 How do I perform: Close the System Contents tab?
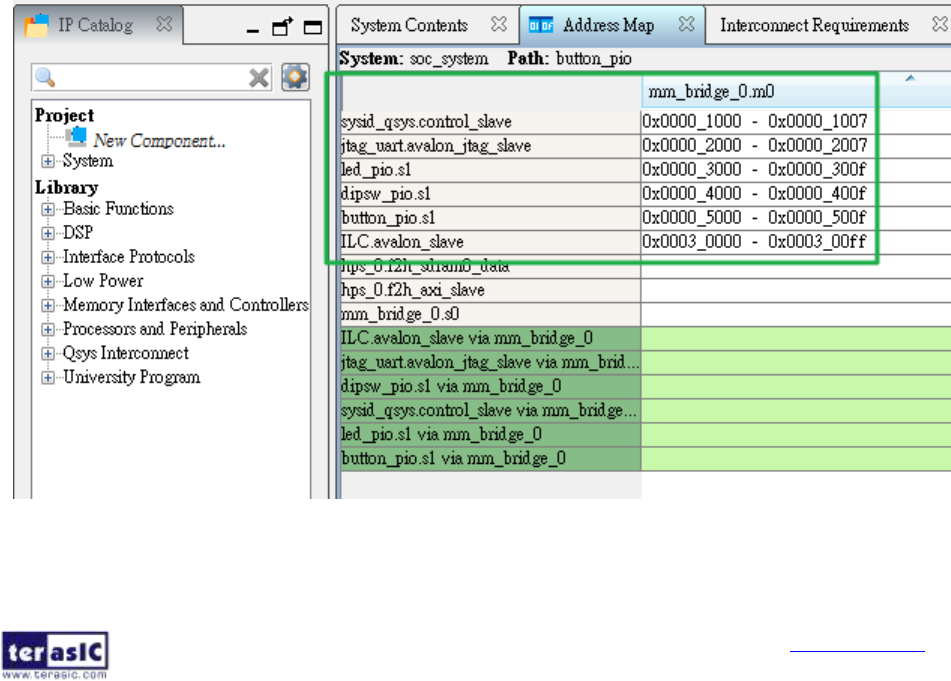499,24
